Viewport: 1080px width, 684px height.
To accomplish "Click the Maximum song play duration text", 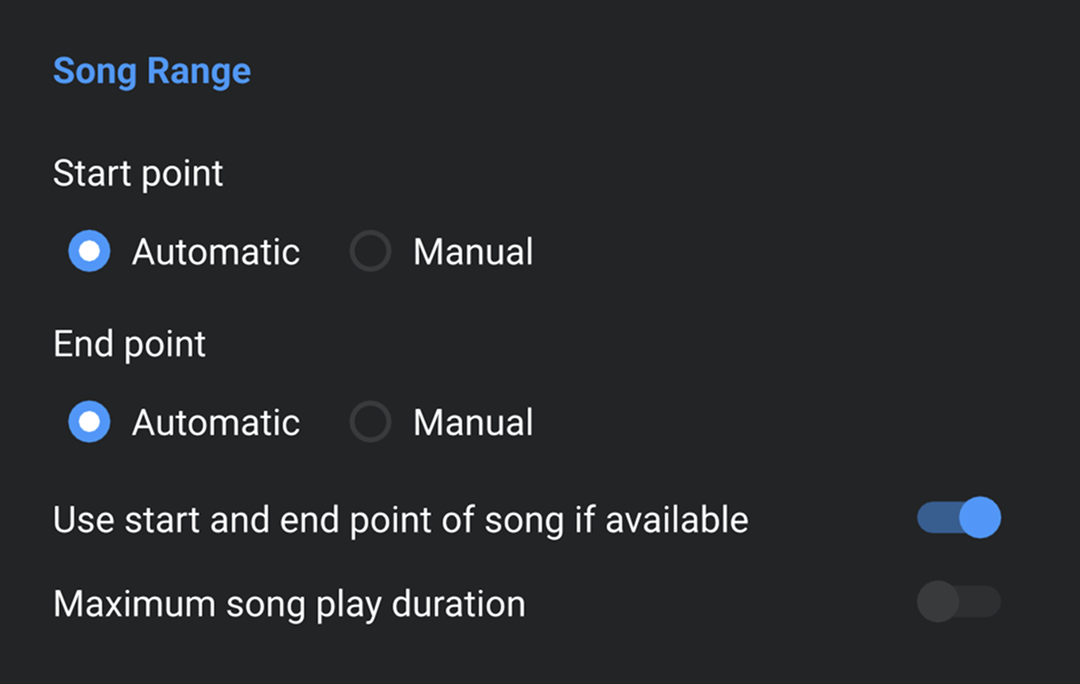I will click(x=289, y=603).
